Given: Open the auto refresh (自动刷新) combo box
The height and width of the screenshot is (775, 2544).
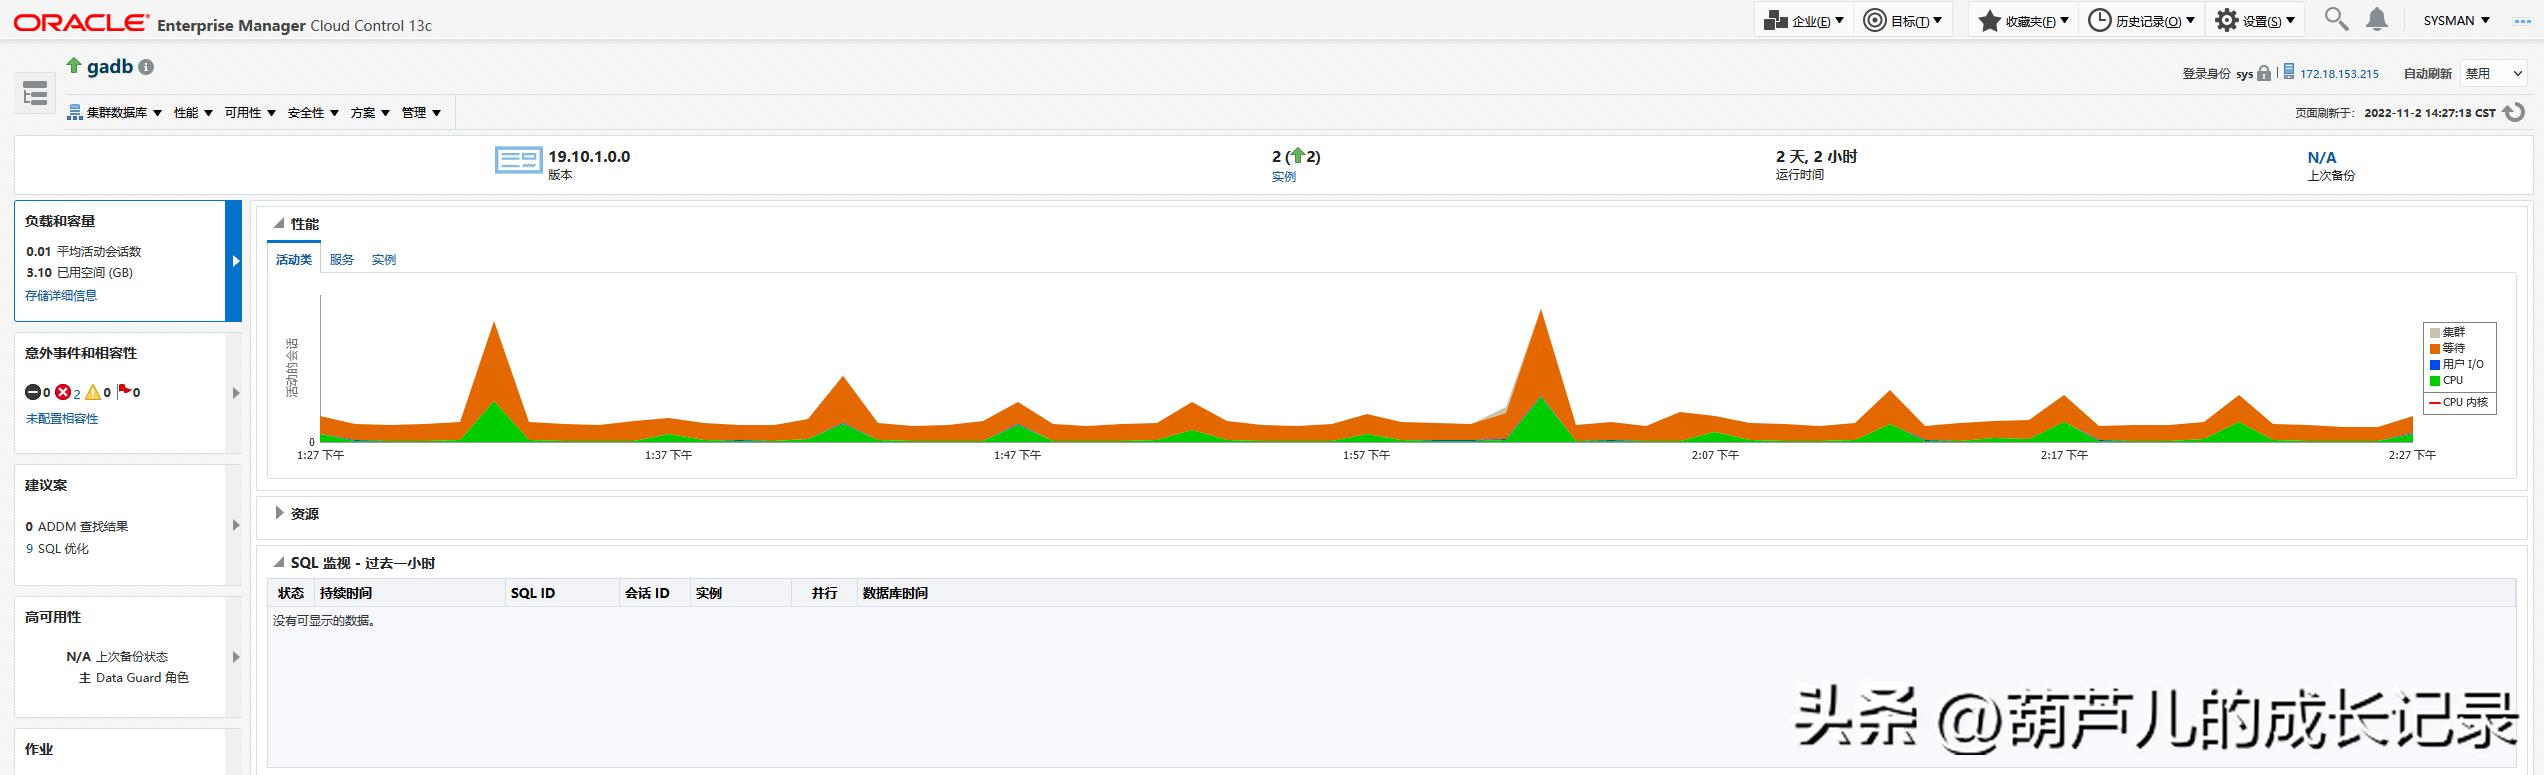Looking at the screenshot, I should pyautogui.click(x=2492, y=73).
